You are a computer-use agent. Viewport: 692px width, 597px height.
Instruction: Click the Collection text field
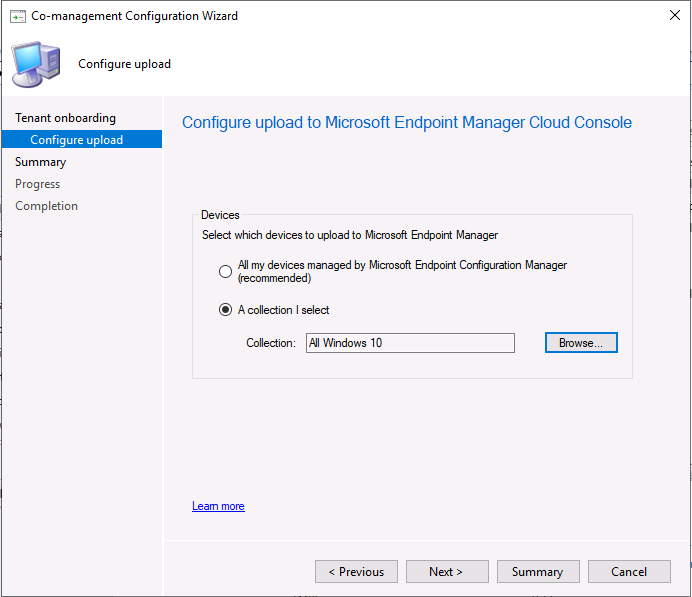pyautogui.click(x=410, y=343)
